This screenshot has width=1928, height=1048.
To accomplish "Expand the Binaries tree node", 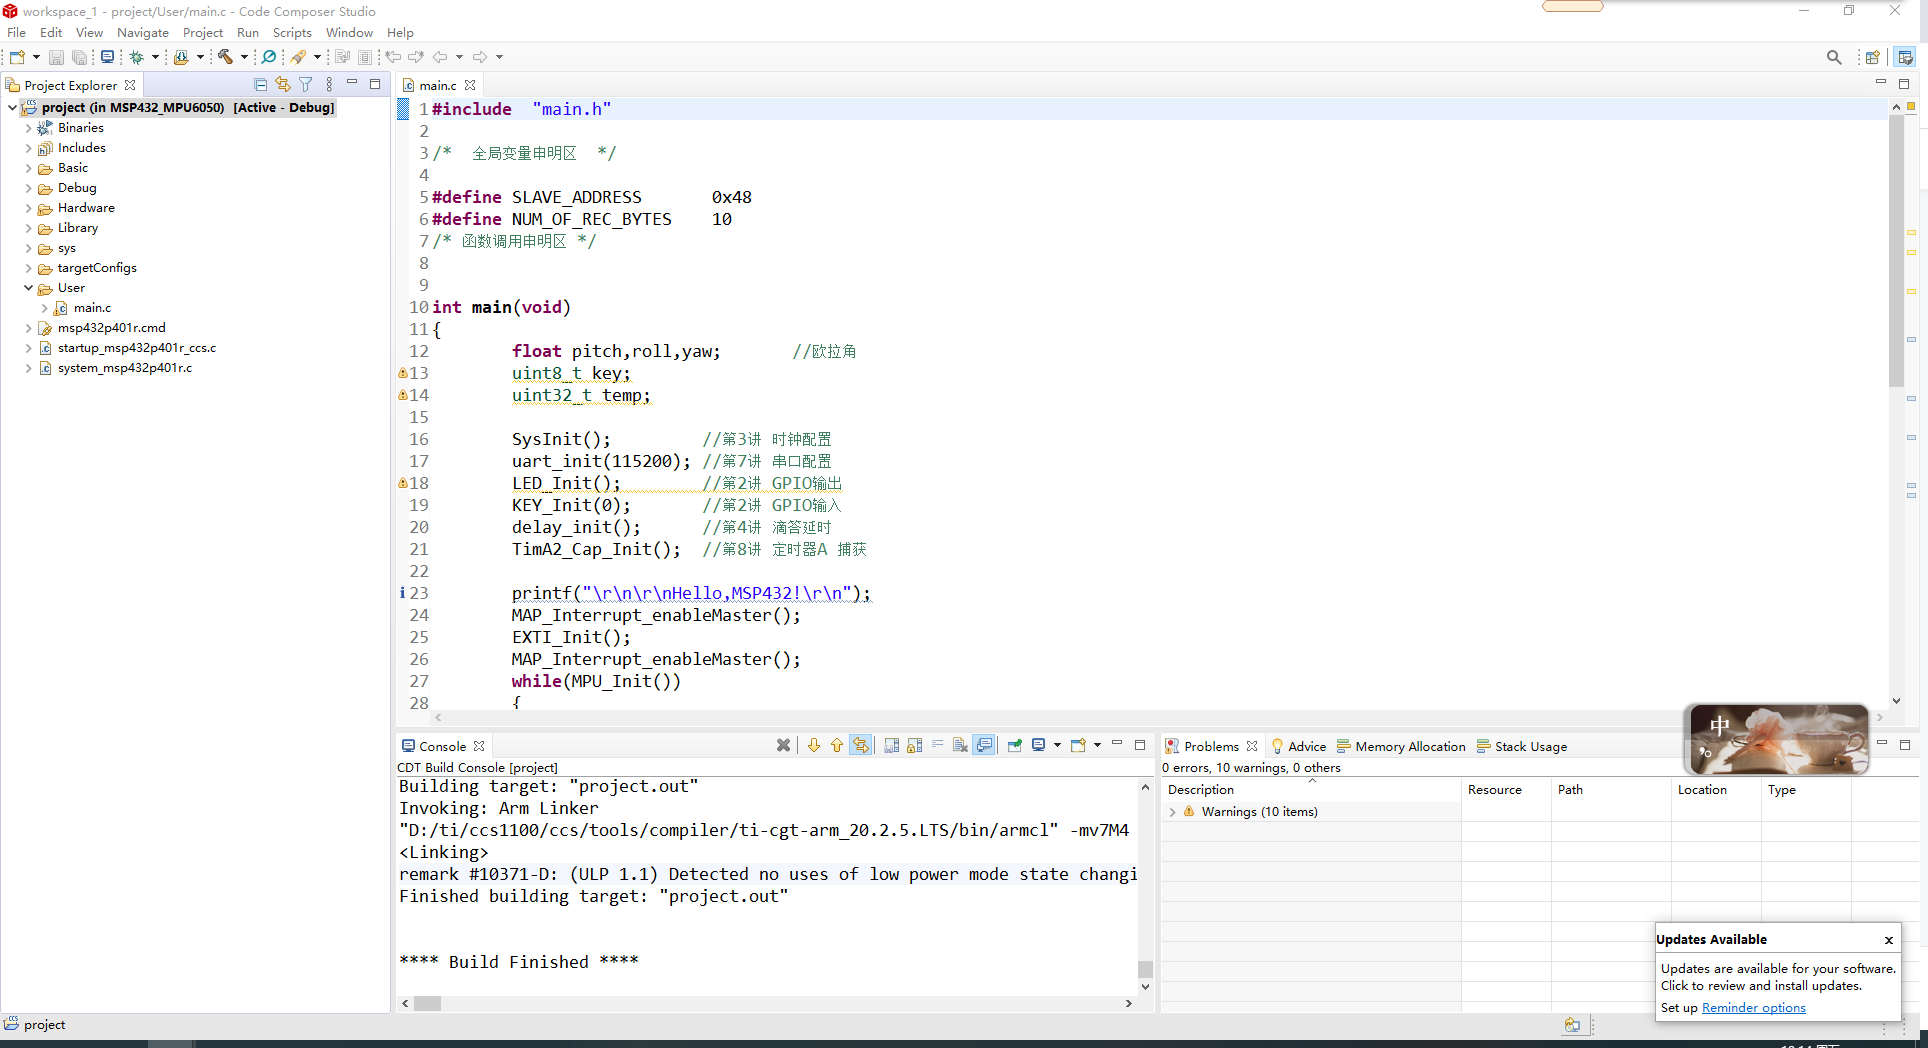I will coord(28,128).
